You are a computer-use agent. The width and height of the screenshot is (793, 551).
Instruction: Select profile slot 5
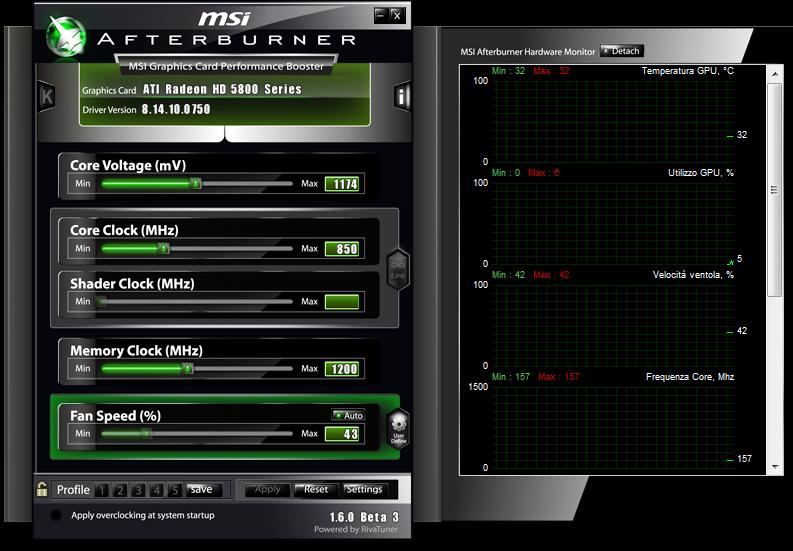[x=174, y=490]
